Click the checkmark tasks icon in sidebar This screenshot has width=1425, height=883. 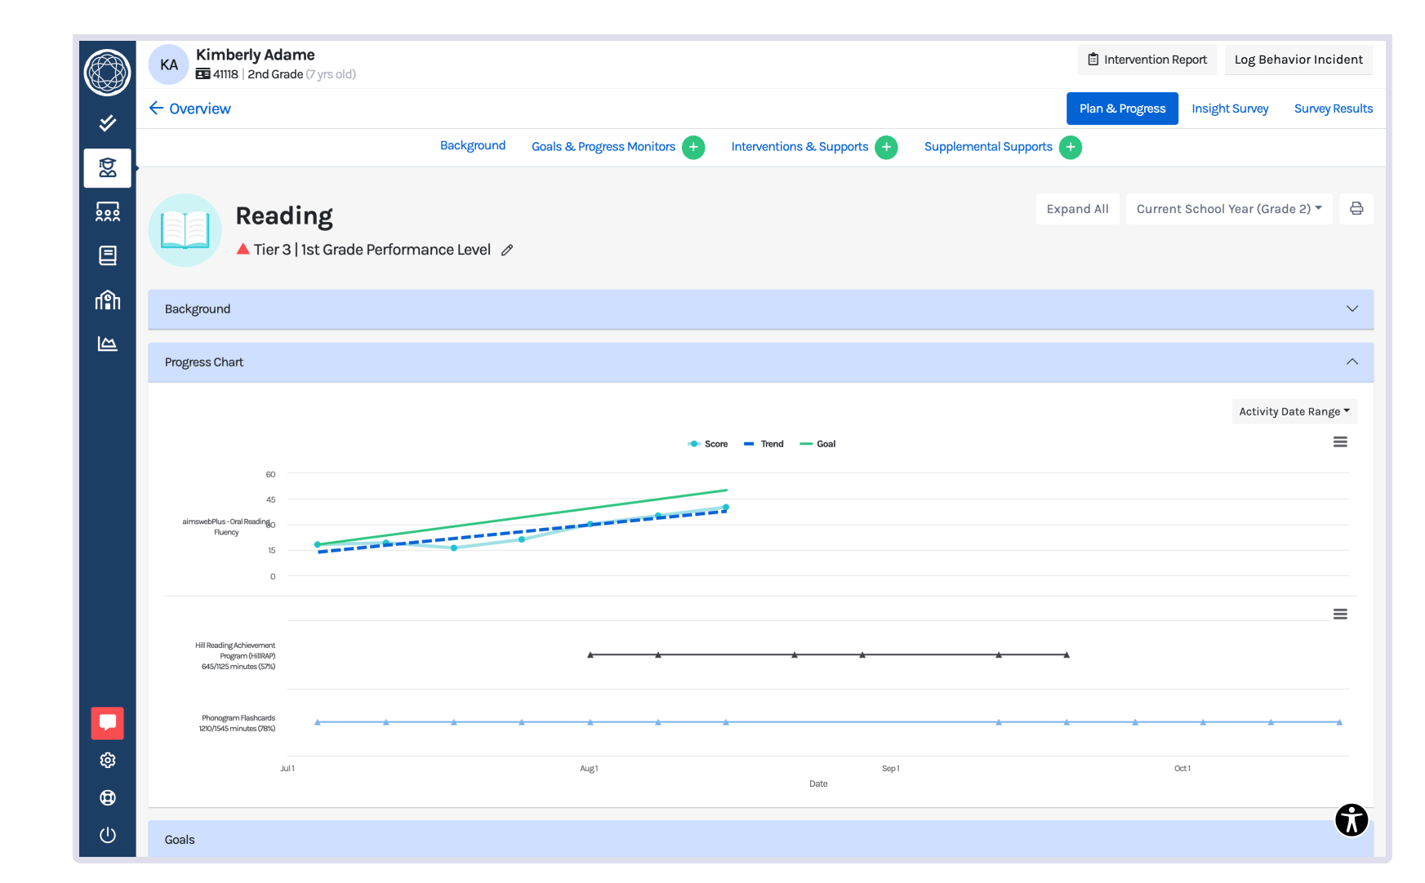click(107, 123)
